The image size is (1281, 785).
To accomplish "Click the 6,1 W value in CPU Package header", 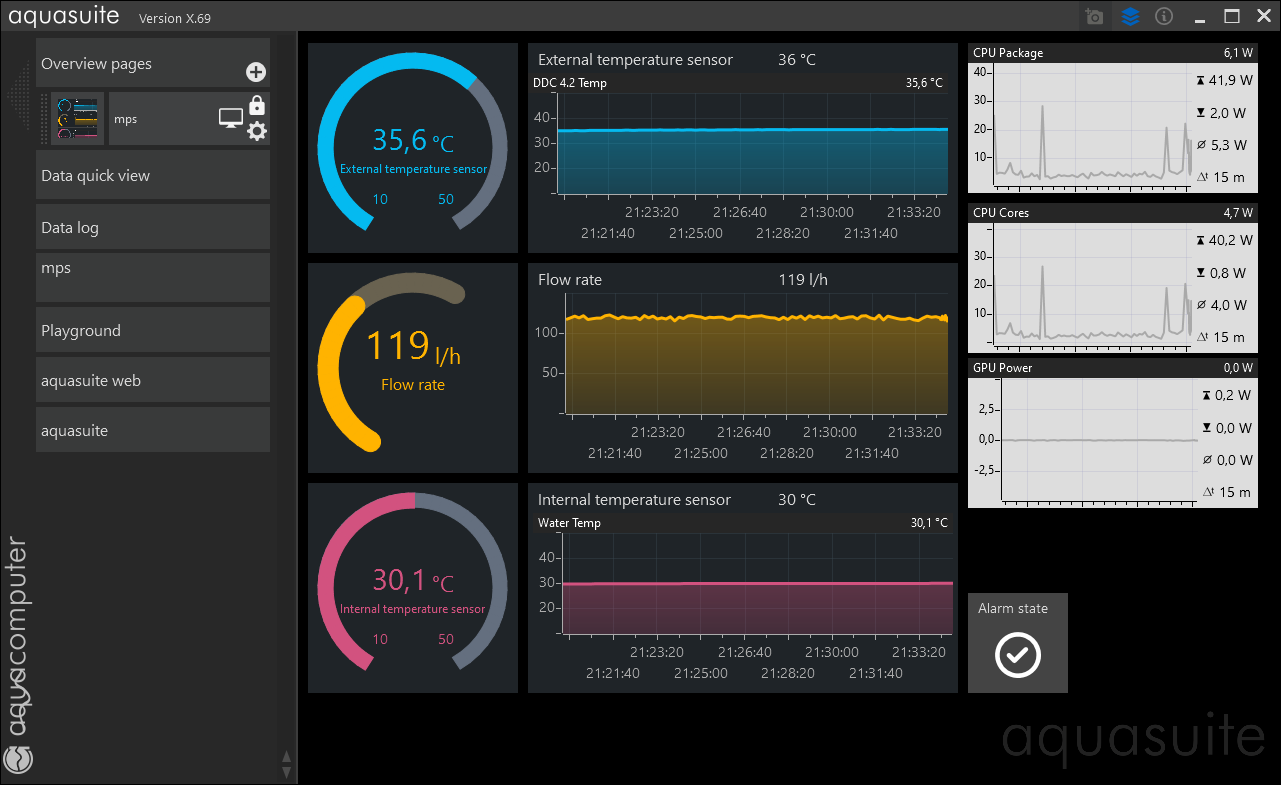I will [x=1237, y=53].
